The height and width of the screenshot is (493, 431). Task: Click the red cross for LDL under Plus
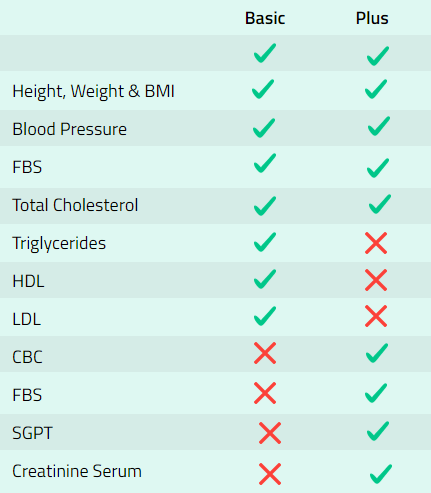pos(376,316)
